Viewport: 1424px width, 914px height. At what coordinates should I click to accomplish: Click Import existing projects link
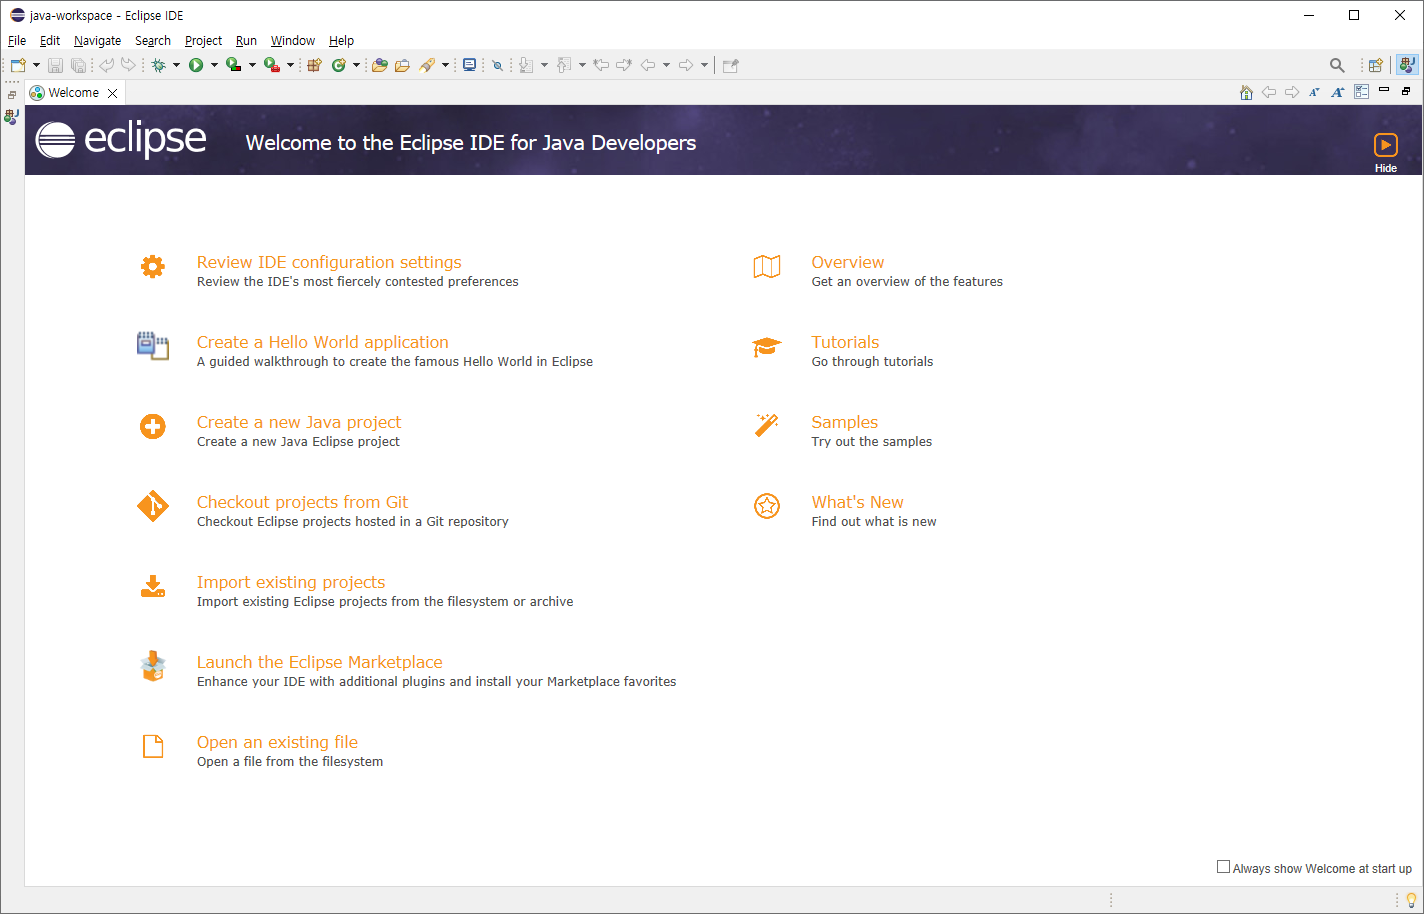[290, 582]
